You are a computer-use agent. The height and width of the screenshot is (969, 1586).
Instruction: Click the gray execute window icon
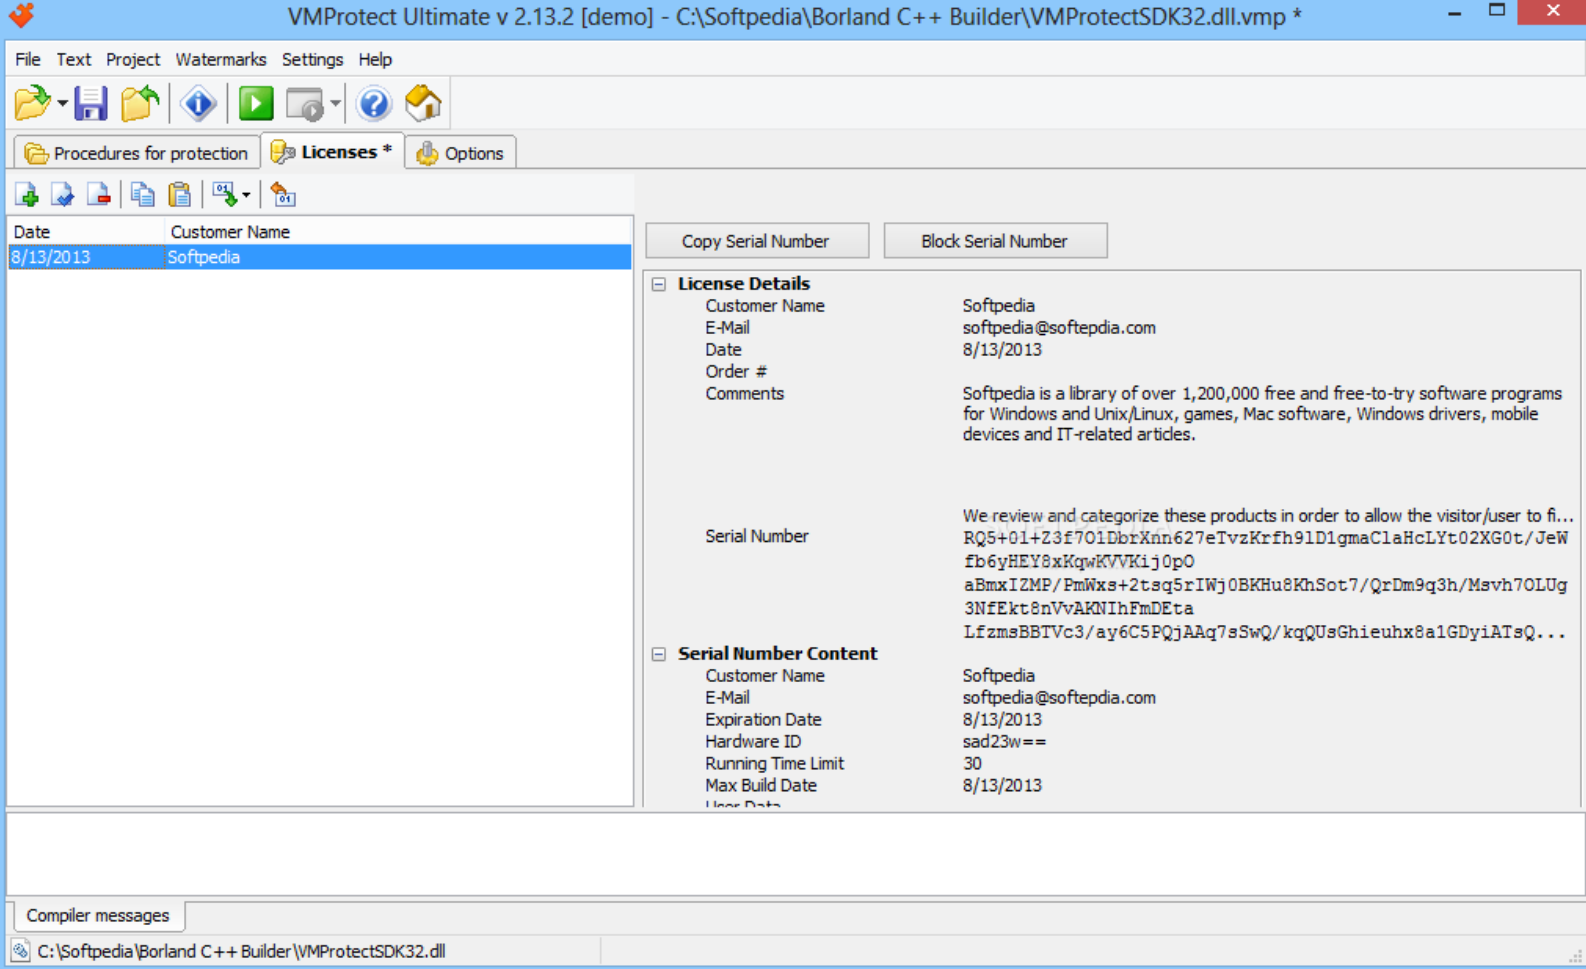pyautogui.click(x=305, y=103)
